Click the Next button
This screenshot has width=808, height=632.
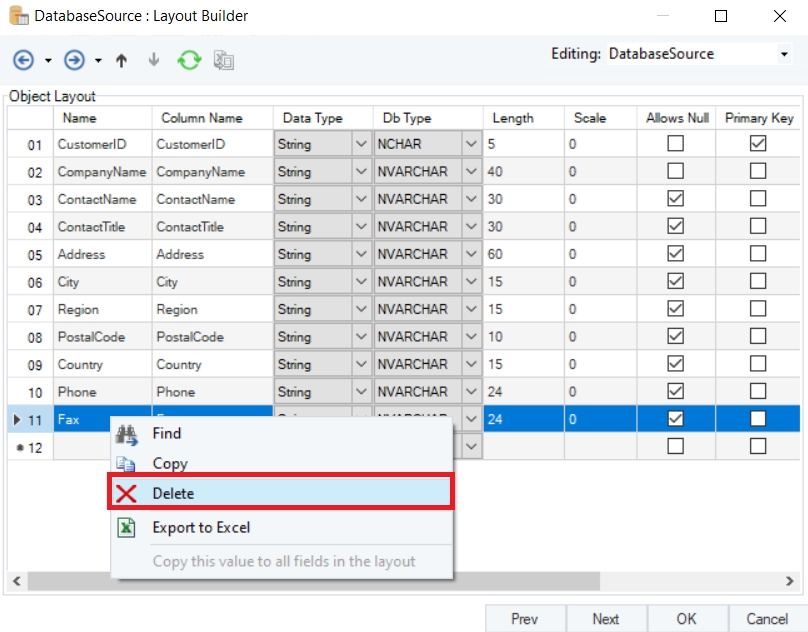tap(605, 619)
